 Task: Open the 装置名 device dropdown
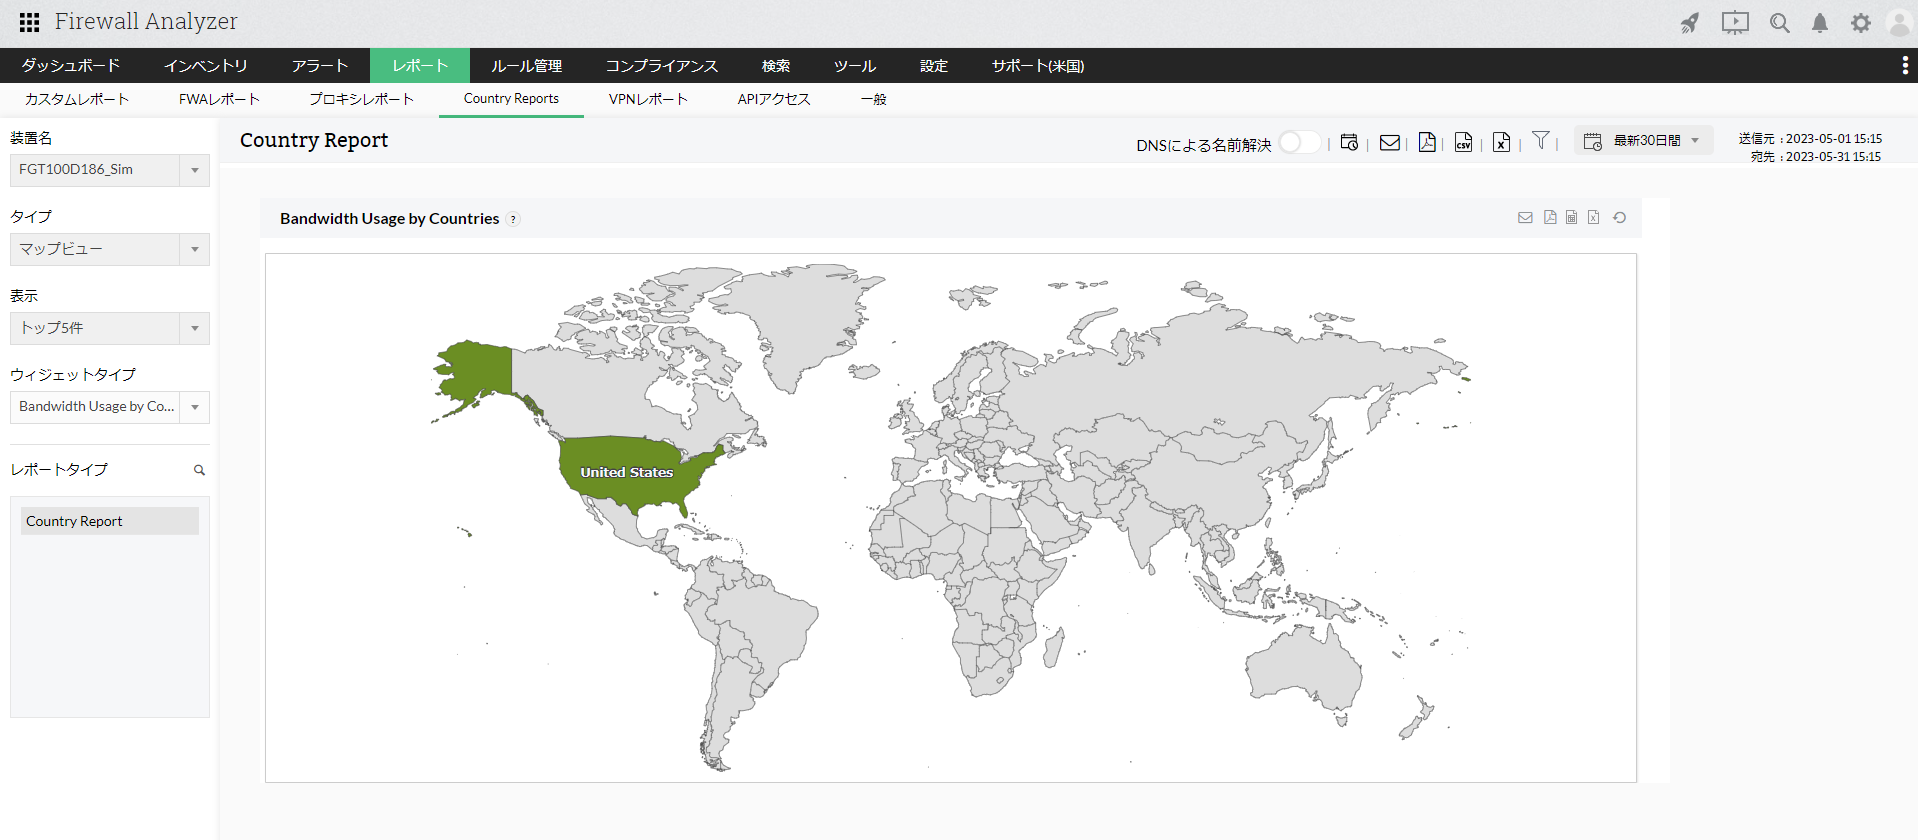click(110, 170)
